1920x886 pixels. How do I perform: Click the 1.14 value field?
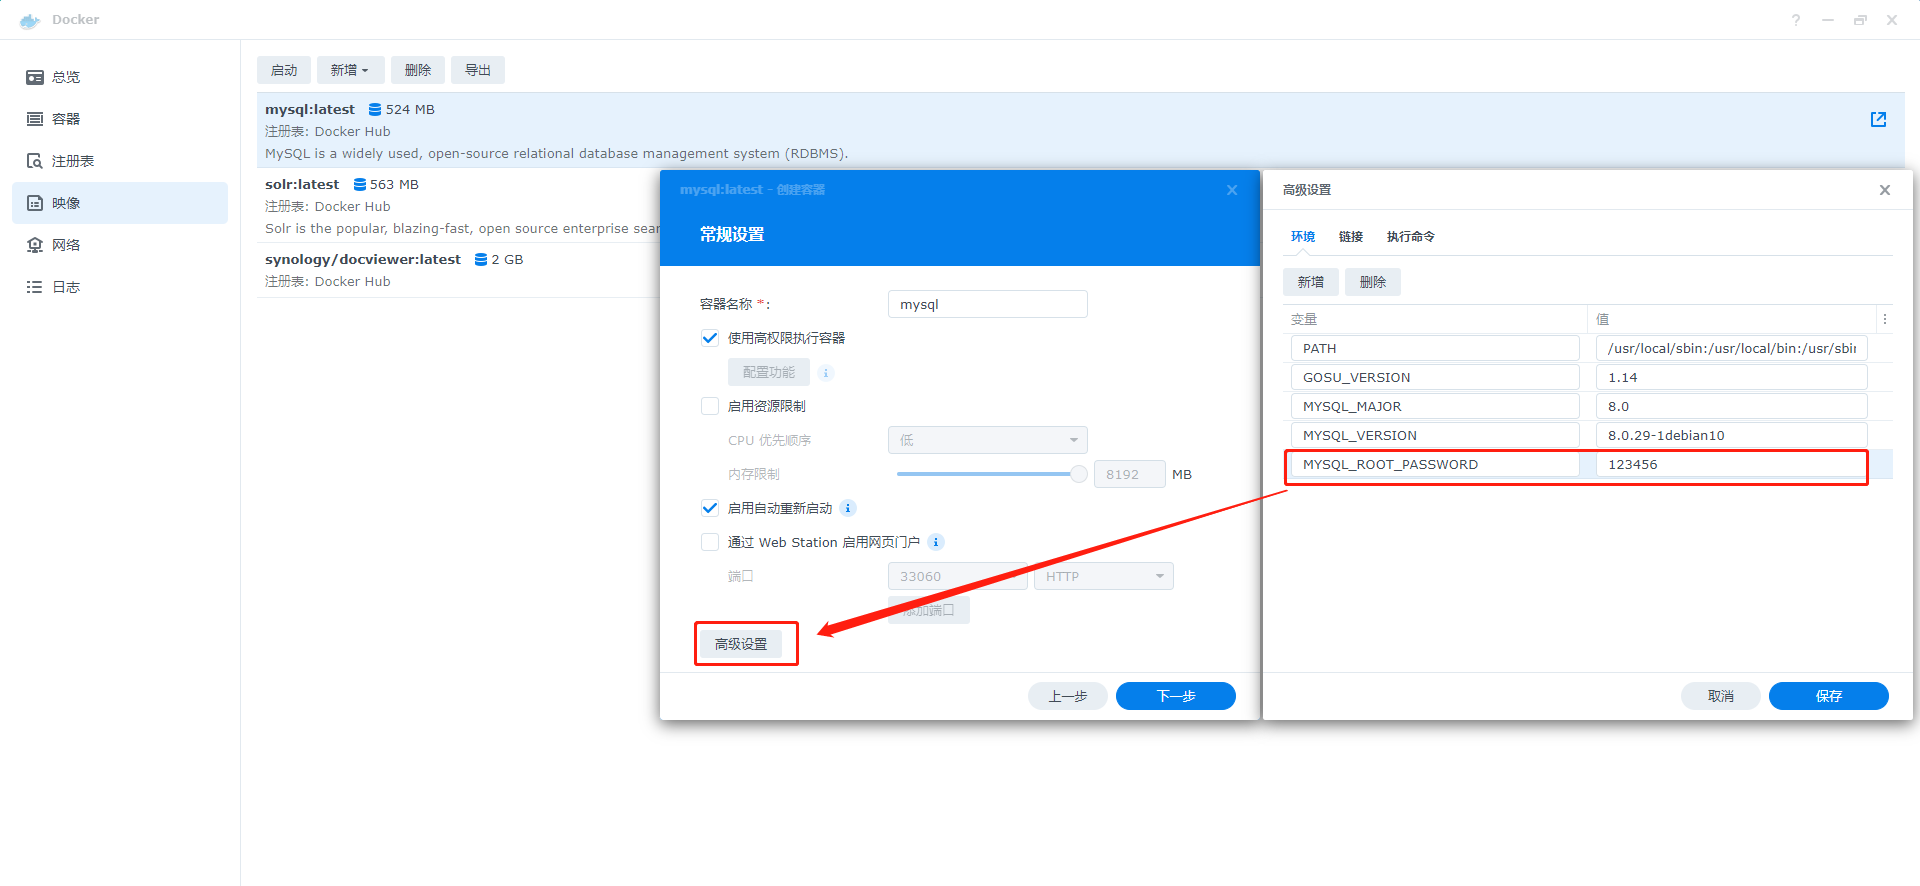pyautogui.click(x=1732, y=377)
